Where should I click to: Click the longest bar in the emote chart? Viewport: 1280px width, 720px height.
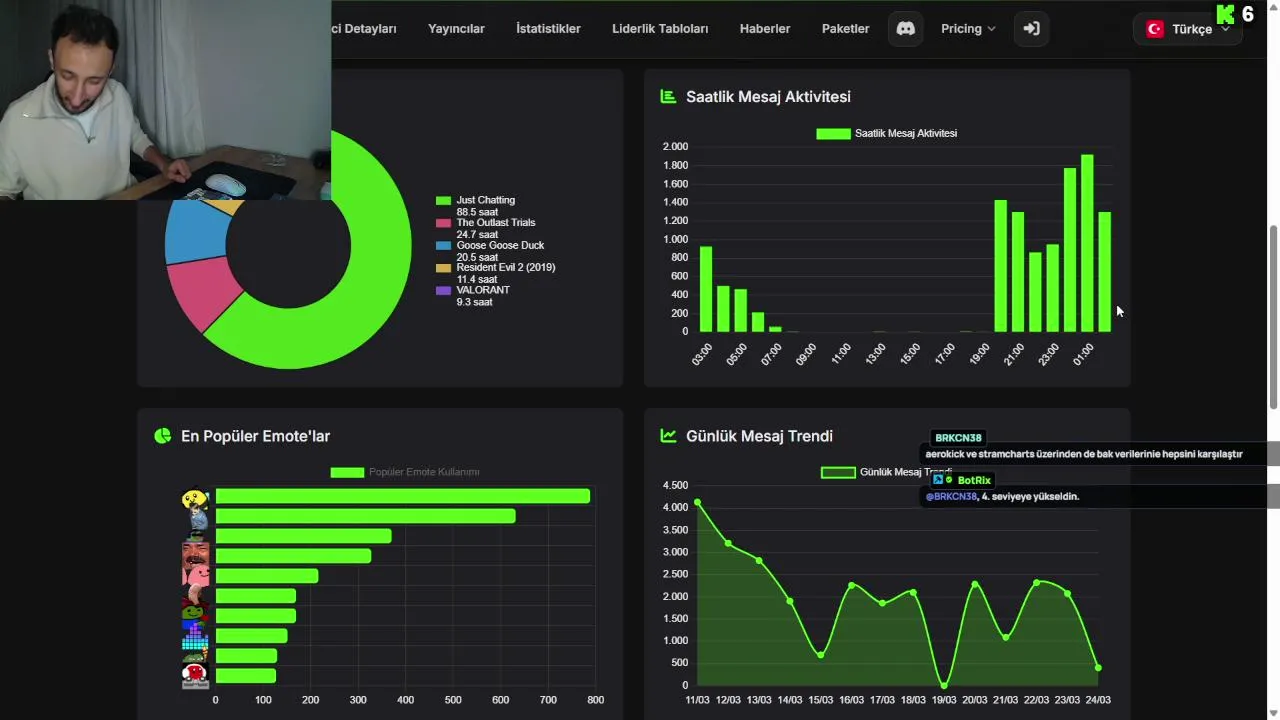(x=403, y=497)
